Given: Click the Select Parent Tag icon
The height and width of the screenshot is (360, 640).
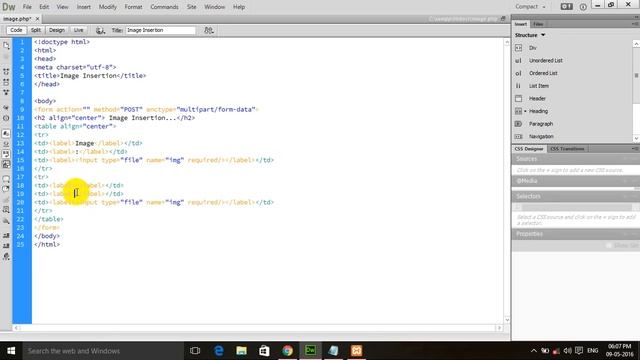Looking at the screenshot, I should [6, 107].
